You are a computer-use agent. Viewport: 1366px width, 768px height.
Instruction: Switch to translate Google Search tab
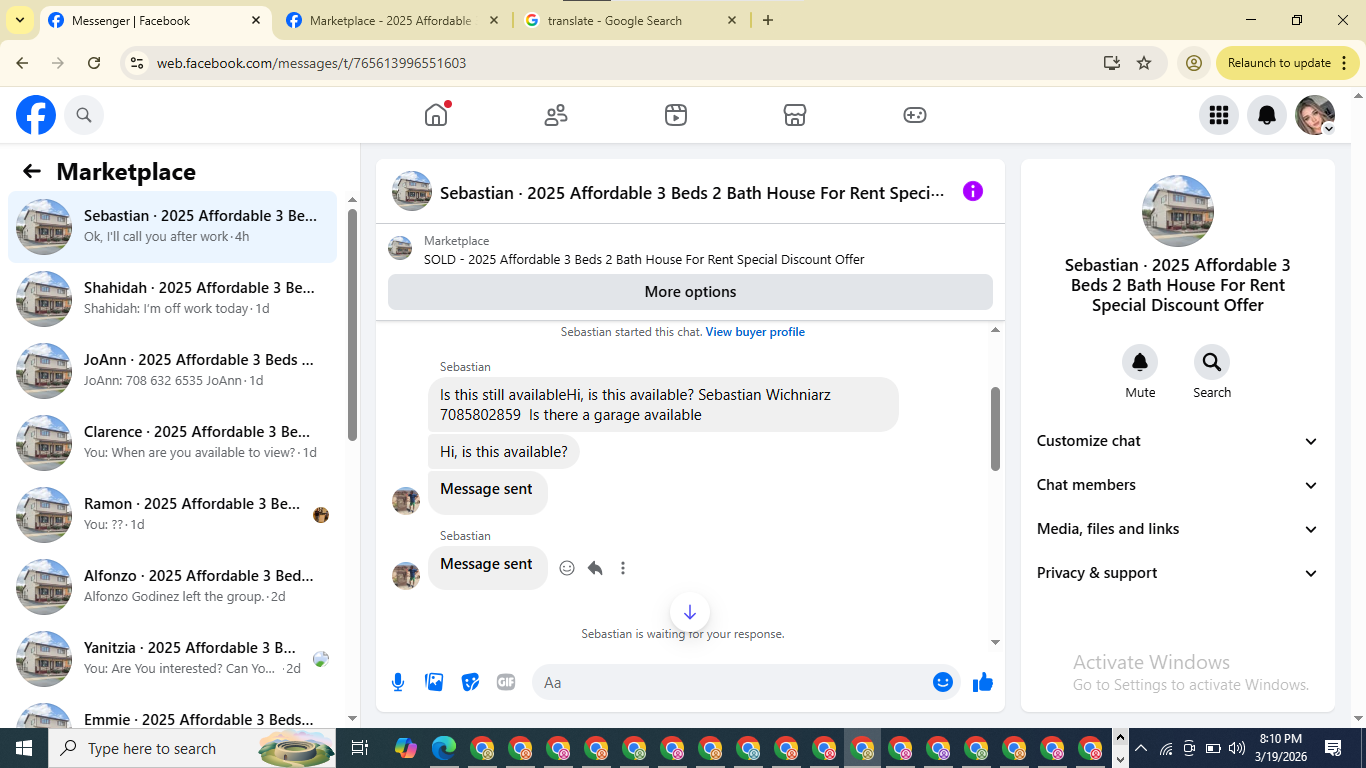(631, 20)
